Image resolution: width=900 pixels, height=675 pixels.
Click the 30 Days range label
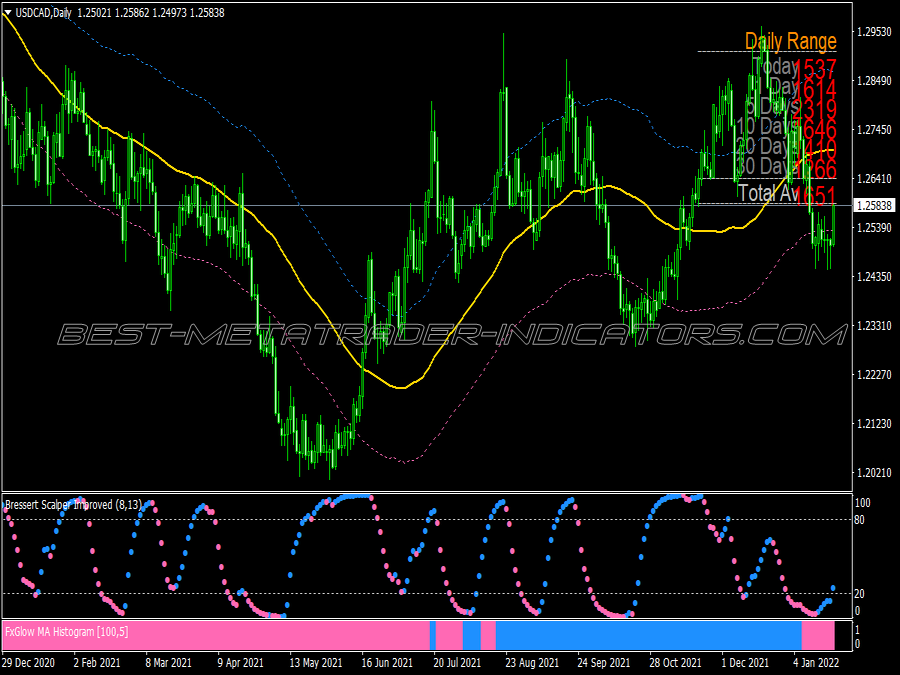coord(767,166)
